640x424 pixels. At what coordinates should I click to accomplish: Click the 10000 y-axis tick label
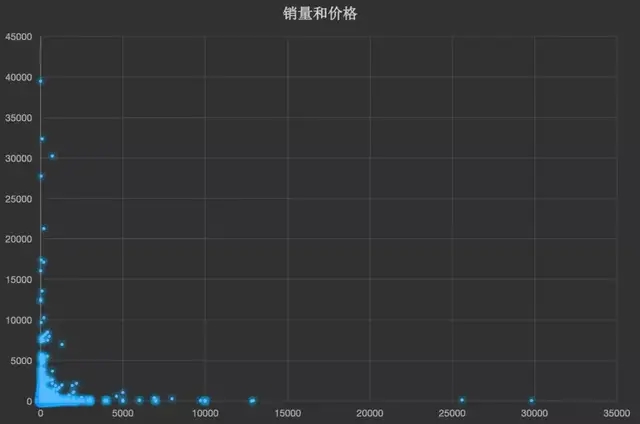click(x=19, y=320)
